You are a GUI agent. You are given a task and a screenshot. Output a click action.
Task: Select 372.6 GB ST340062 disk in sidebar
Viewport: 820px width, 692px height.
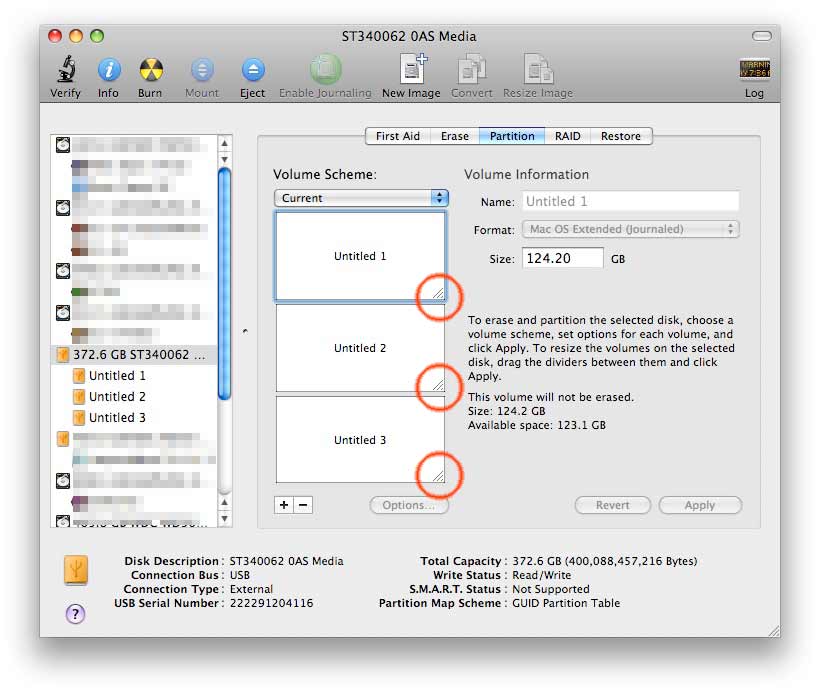tap(134, 355)
